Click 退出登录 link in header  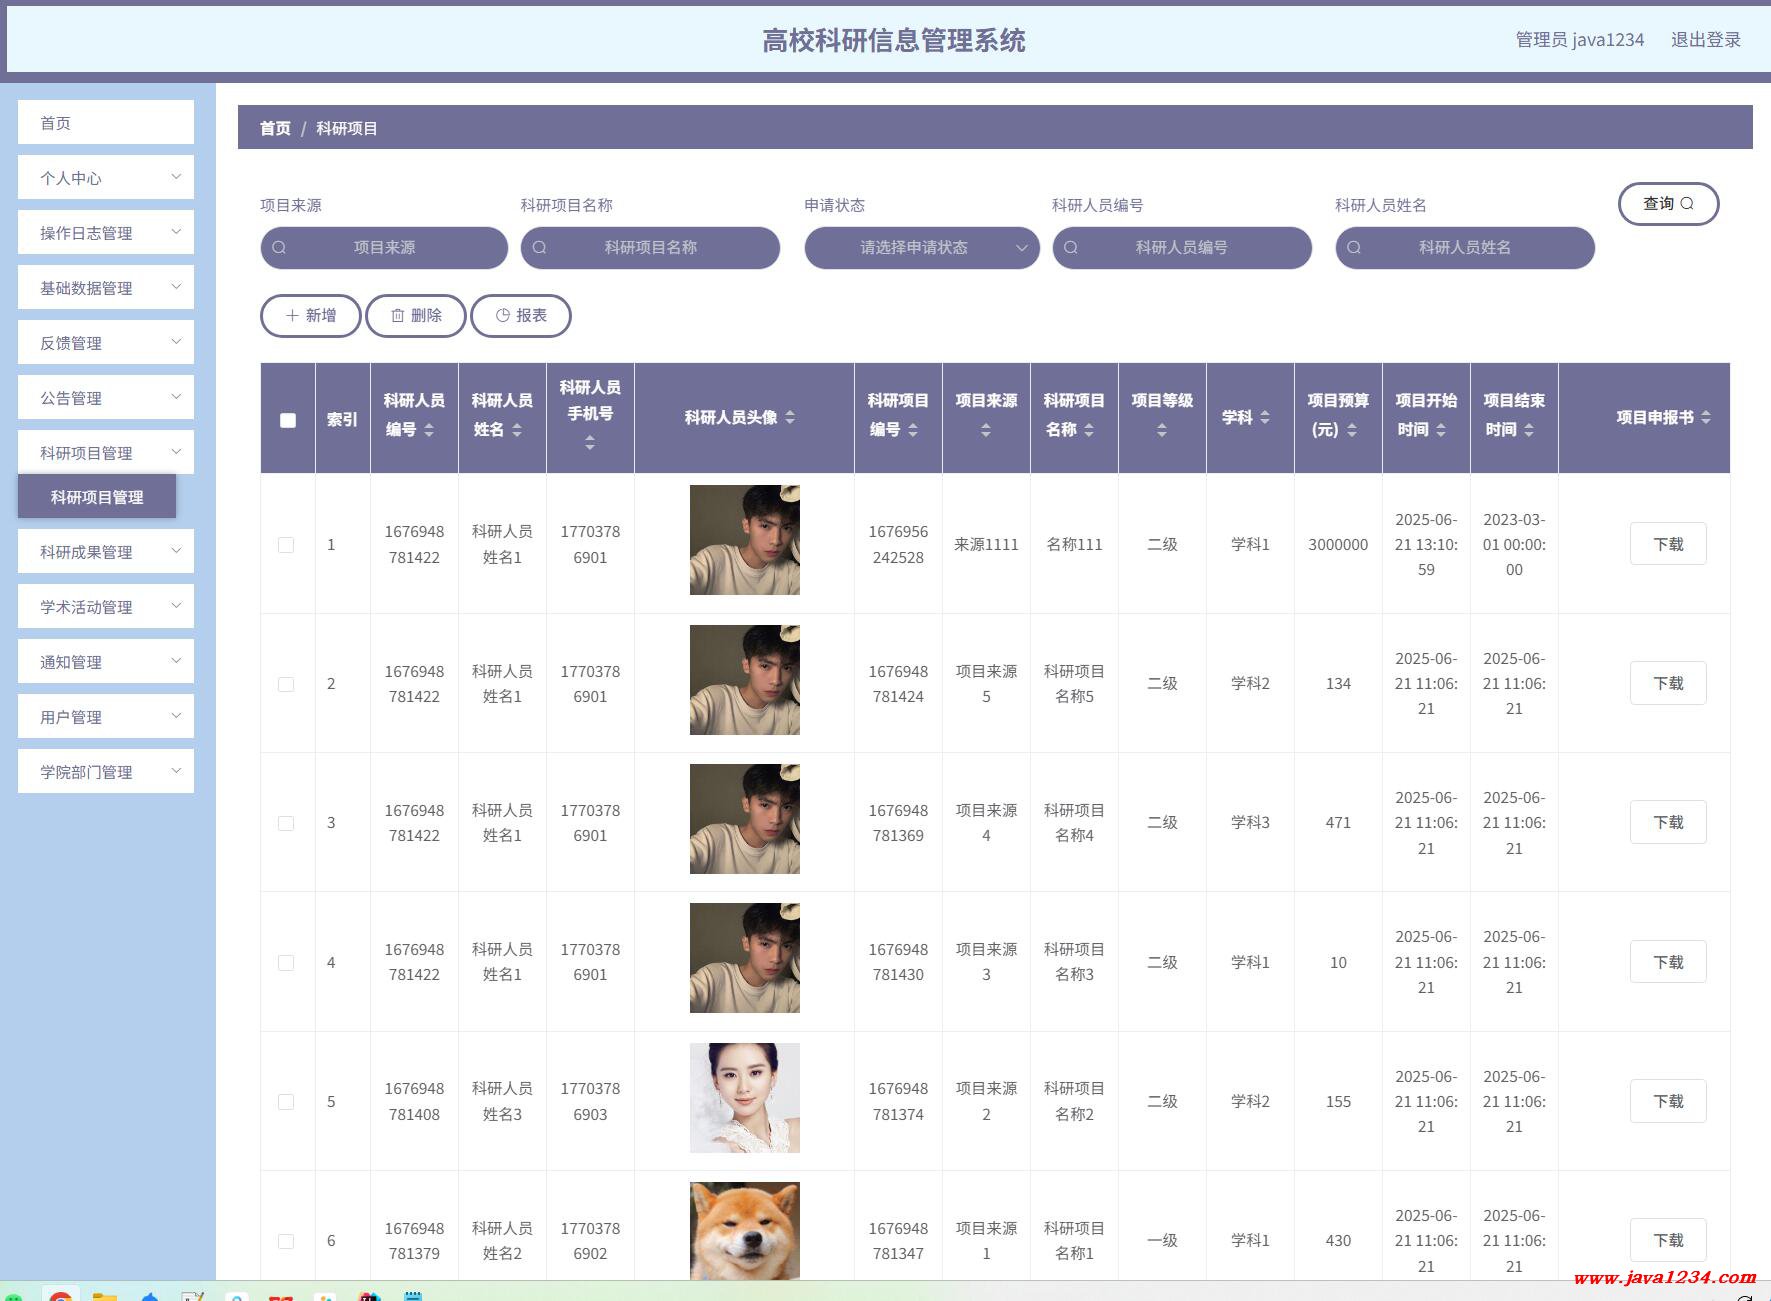coord(1705,40)
